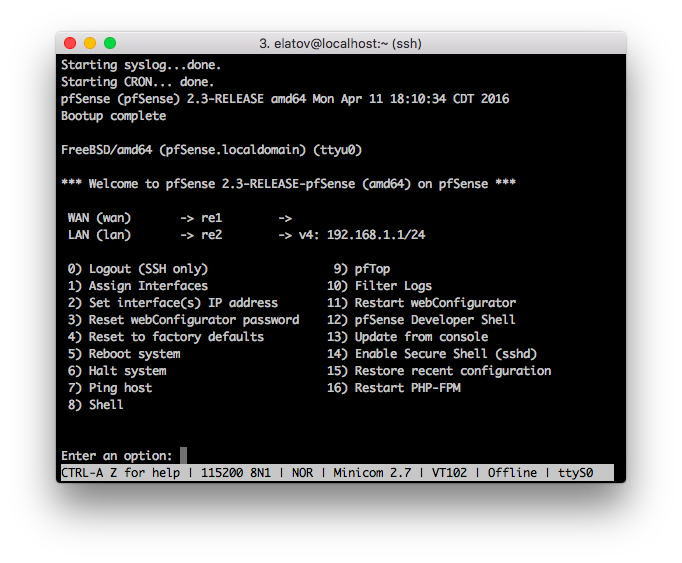
Task: Click menu option '10) Filter Logs'
Action: (379, 286)
